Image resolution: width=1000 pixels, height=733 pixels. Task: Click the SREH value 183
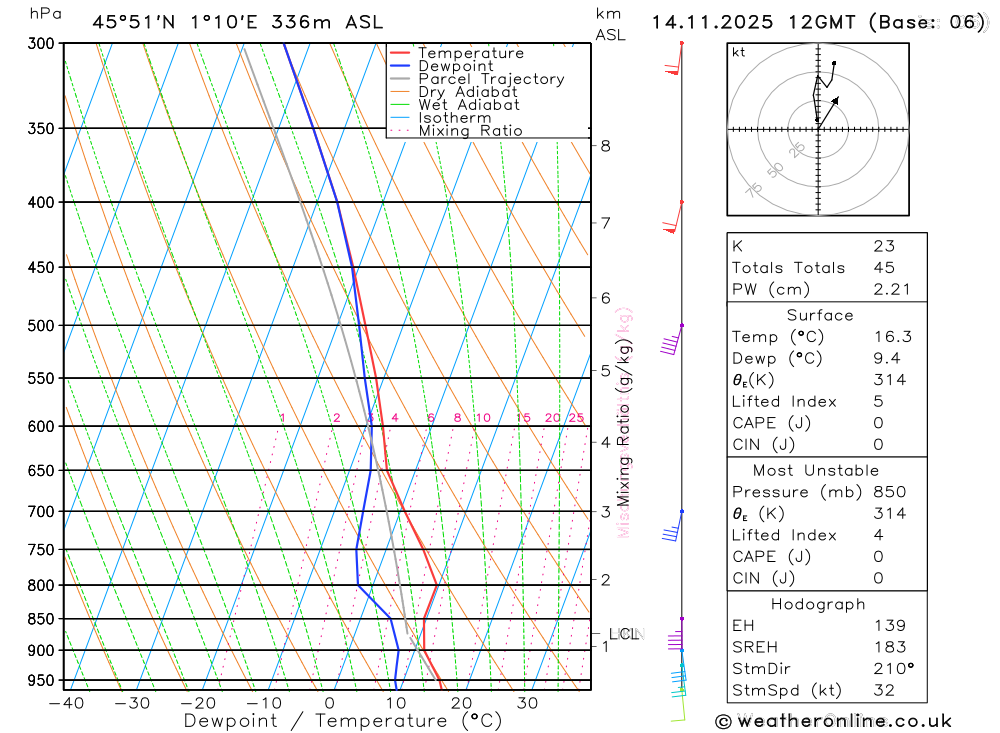[890, 648]
